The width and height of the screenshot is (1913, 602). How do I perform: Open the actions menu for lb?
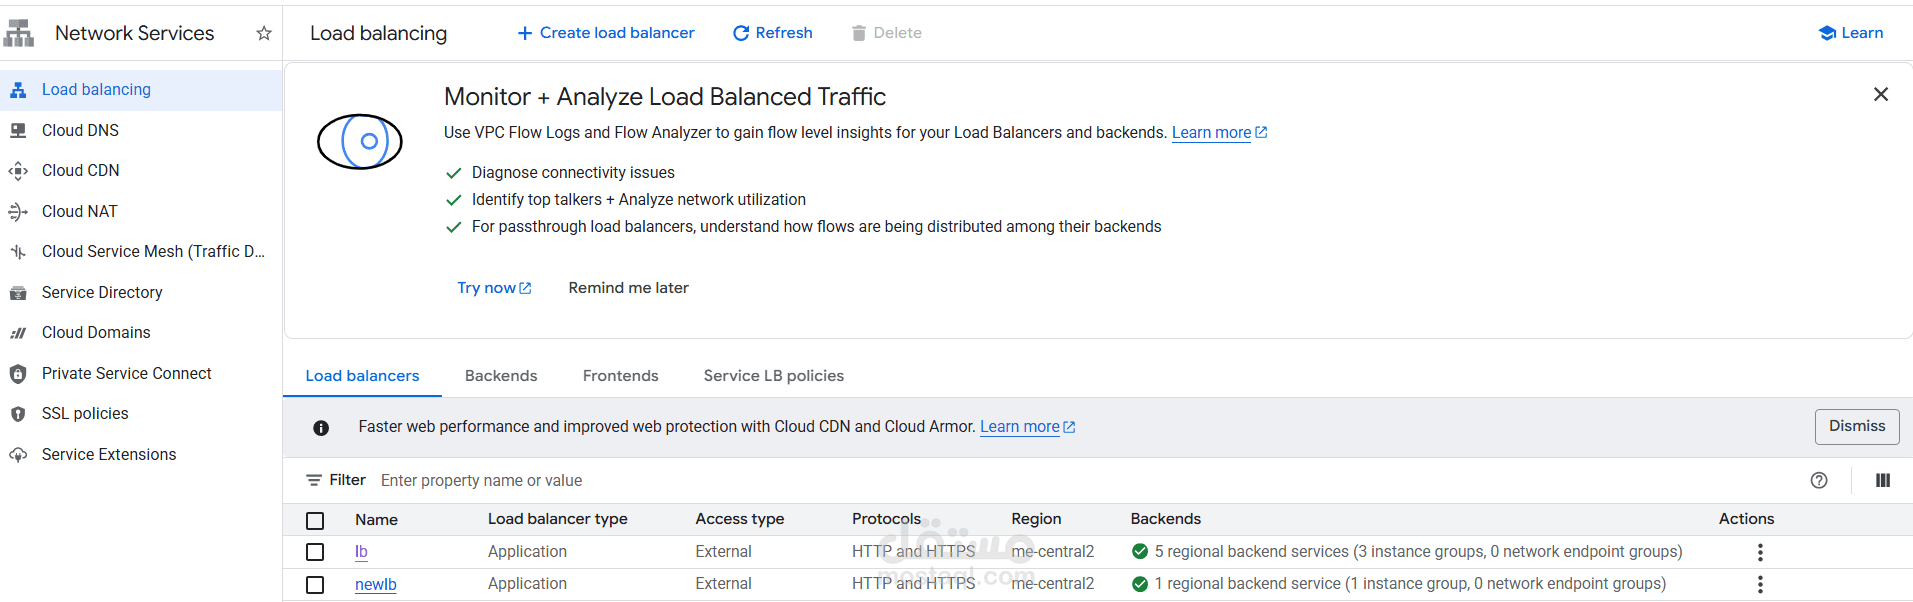coord(1760,552)
